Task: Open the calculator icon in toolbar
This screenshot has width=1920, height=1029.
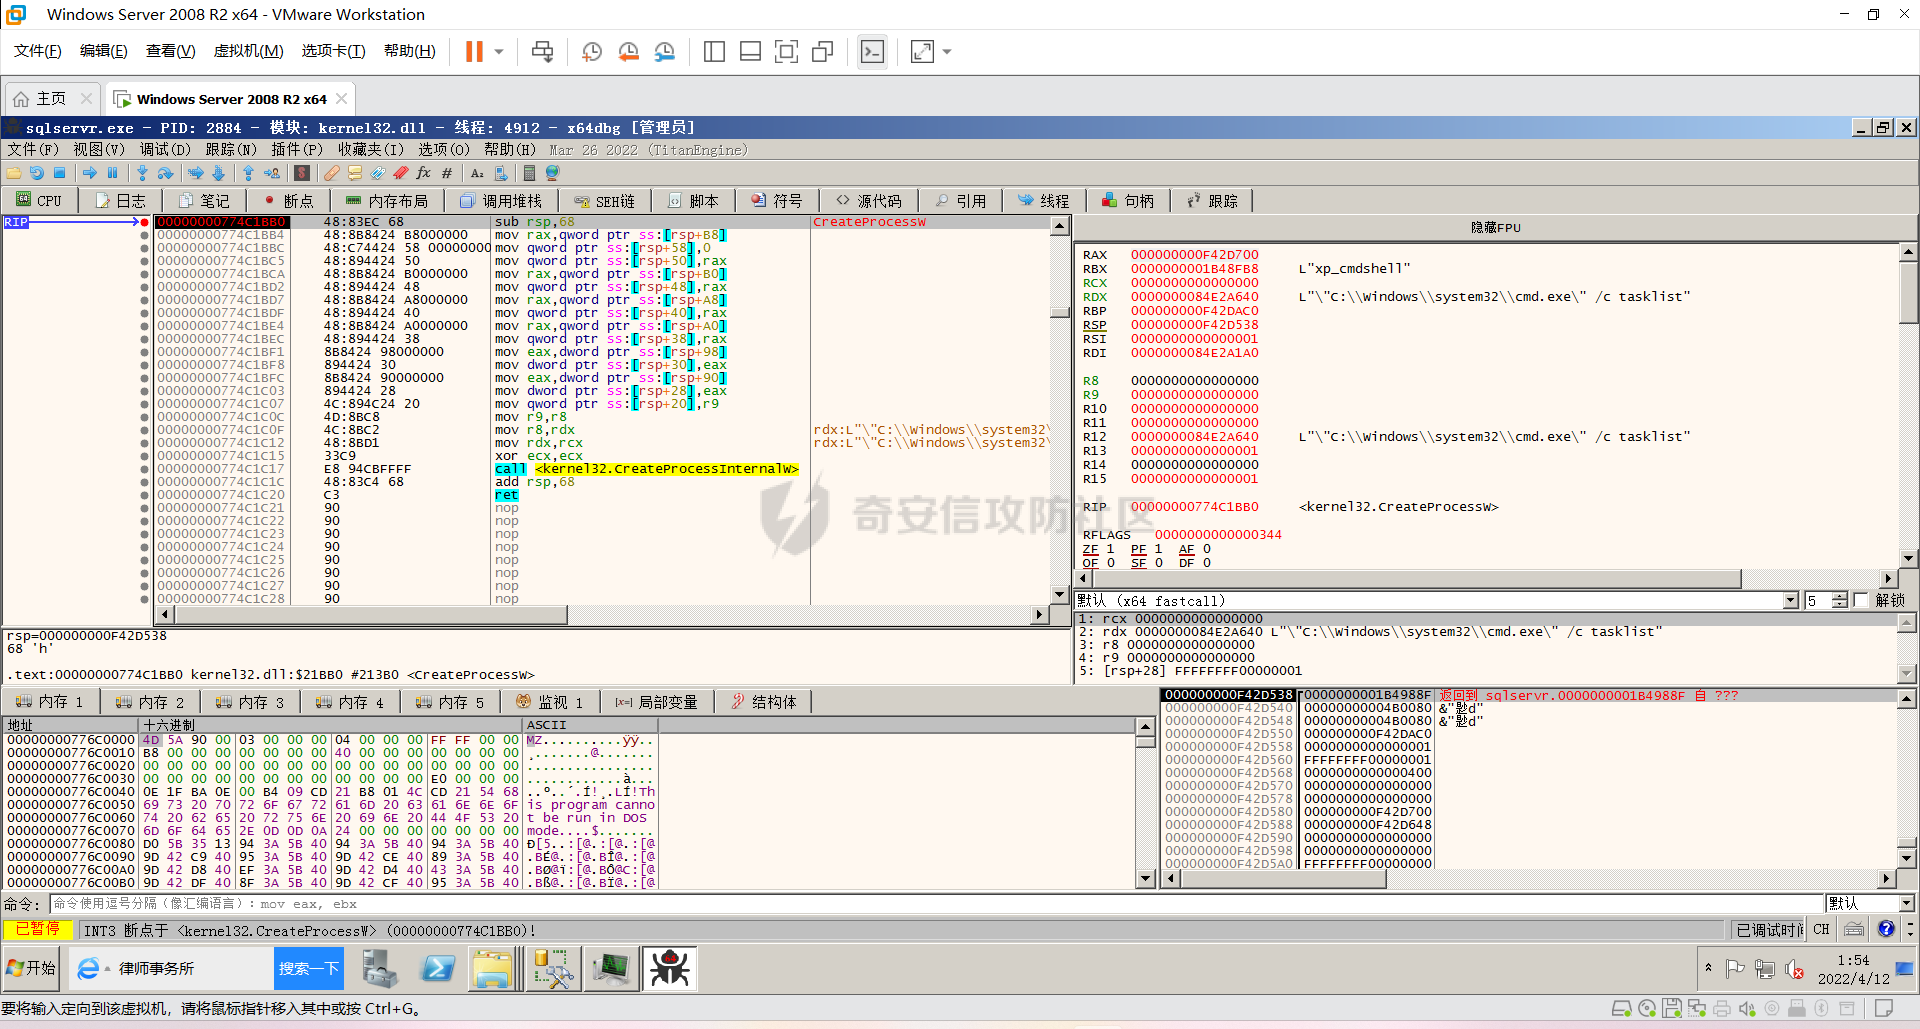Action: tap(529, 173)
